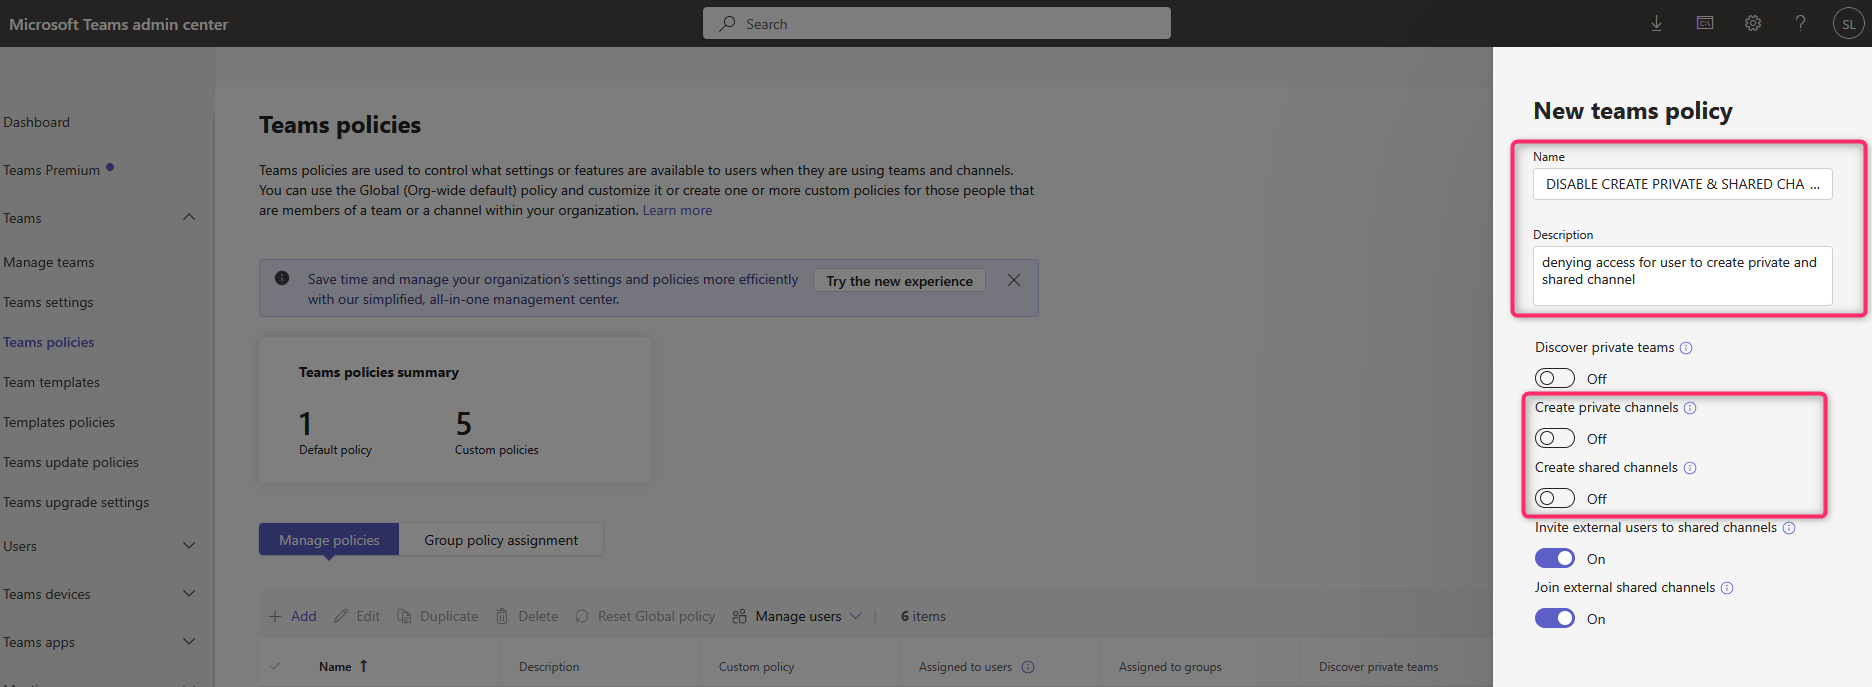Open Templates policies page
Screen dimensions: 1872x687
pos(59,422)
